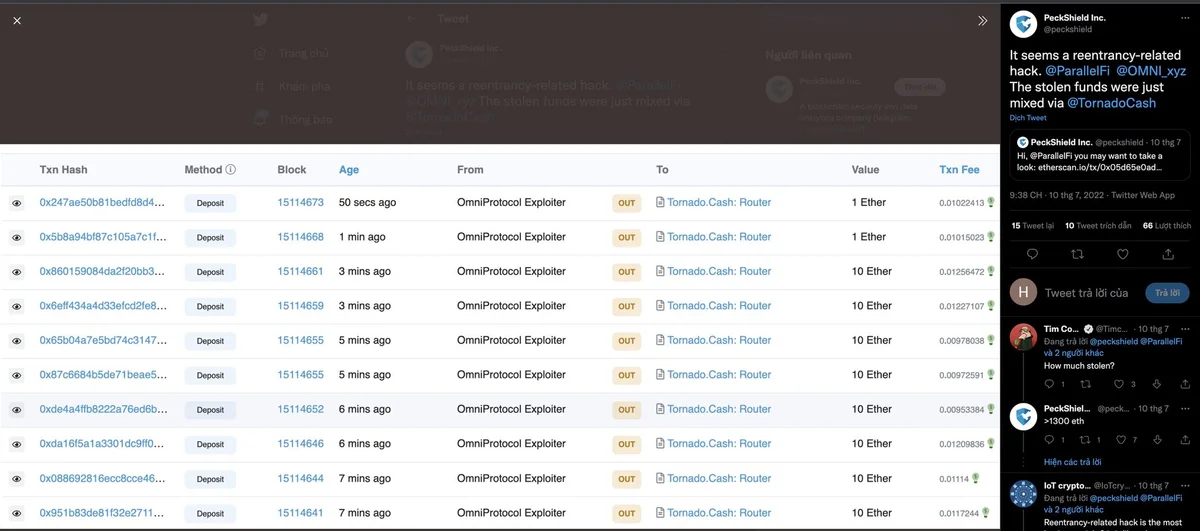Screen dimensions: 1200x531
Task: Open transaction hash 0x951b83de81f32e2711
Action: 103,513
